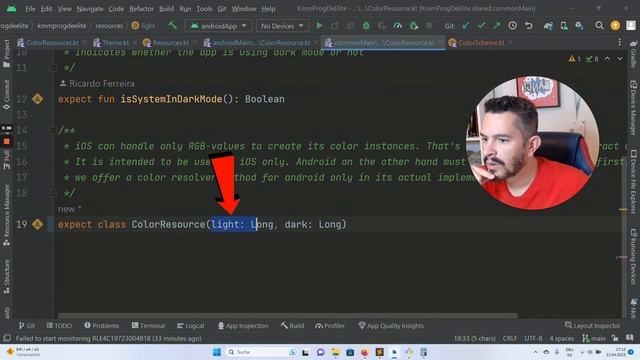The image size is (640, 360).
Task: Open Running Devices panel on right edge
Action: click(x=633, y=256)
